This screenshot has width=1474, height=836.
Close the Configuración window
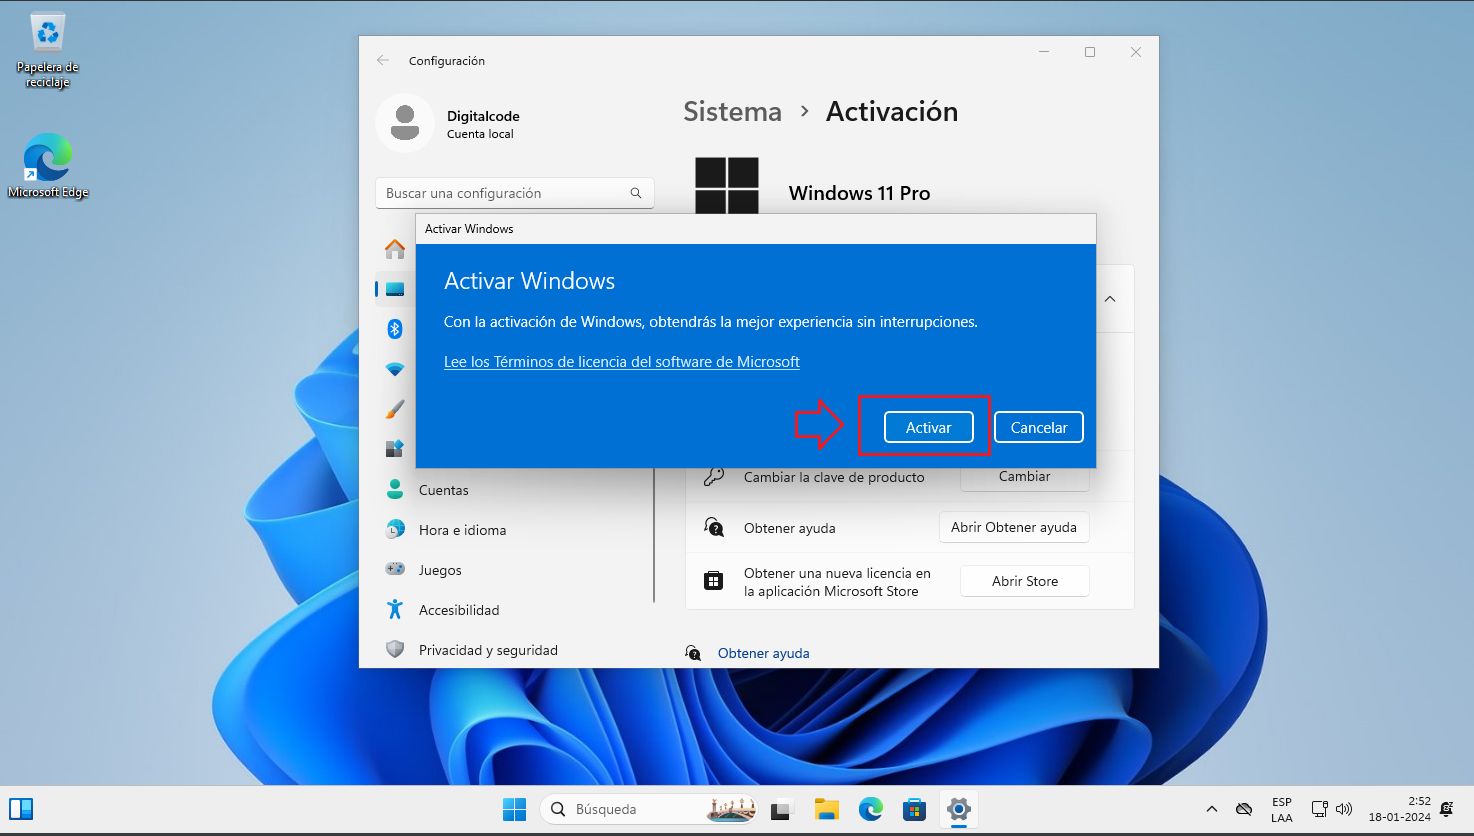pyautogui.click(x=1136, y=52)
